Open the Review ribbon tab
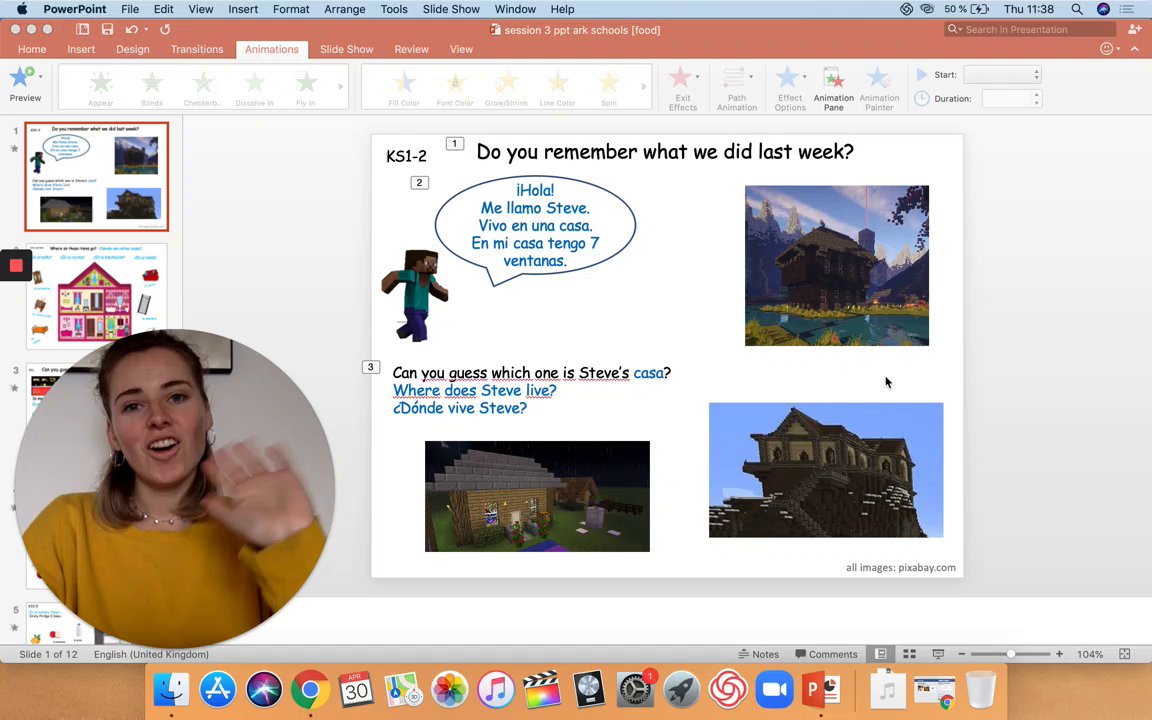The width and height of the screenshot is (1152, 720). (411, 49)
